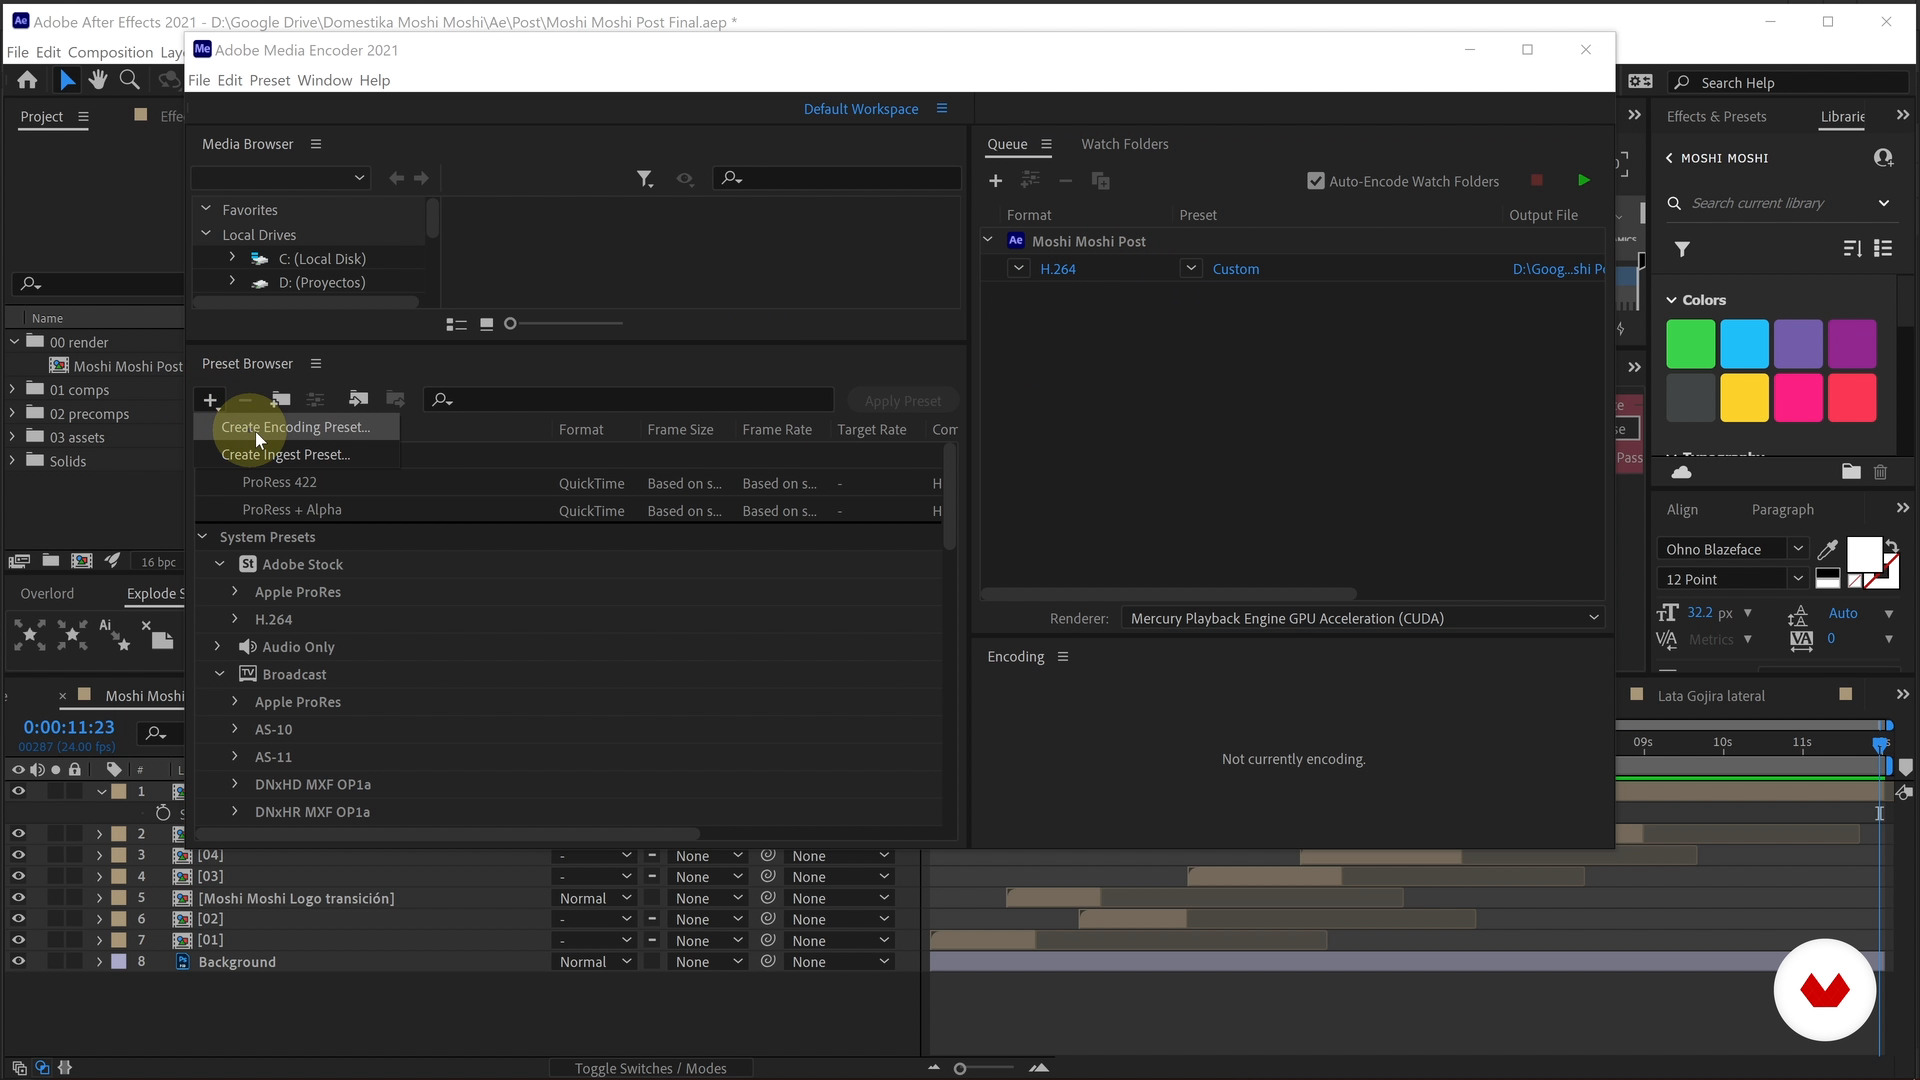Start queue with green play button
Image resolution: width=1920 pixels, height=1080 pixels.
1583,180
